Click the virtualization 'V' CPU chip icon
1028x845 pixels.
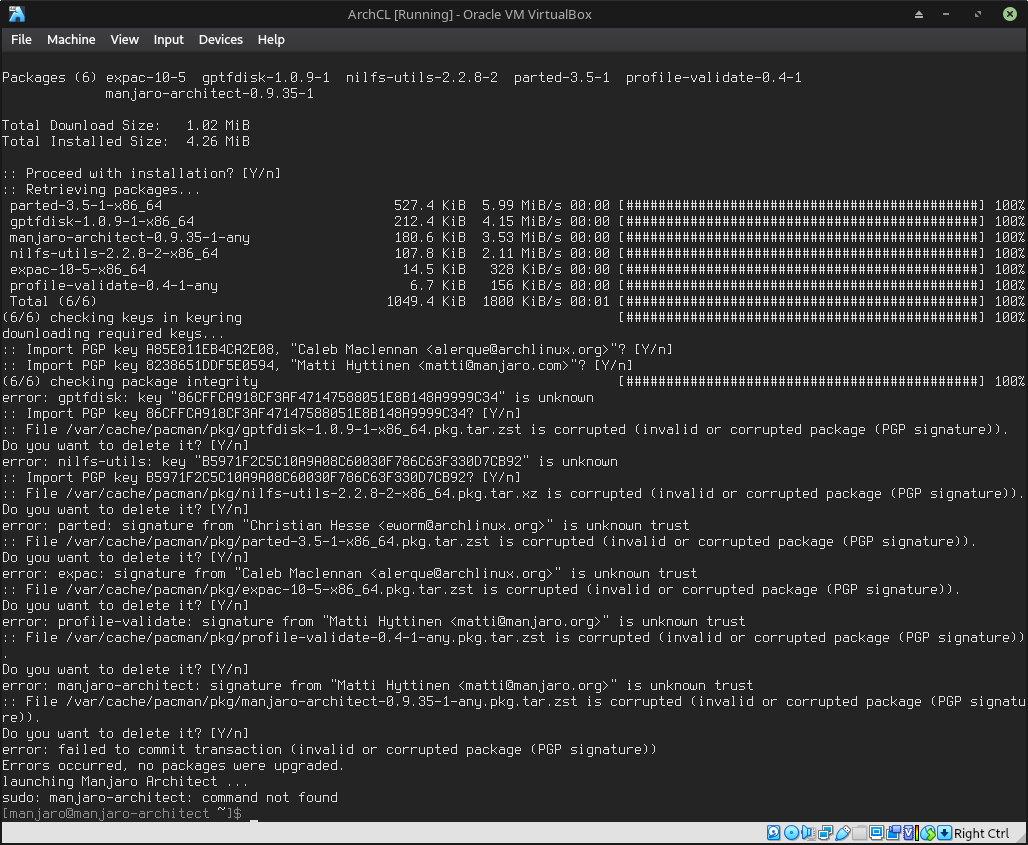[x=909, y=833]
